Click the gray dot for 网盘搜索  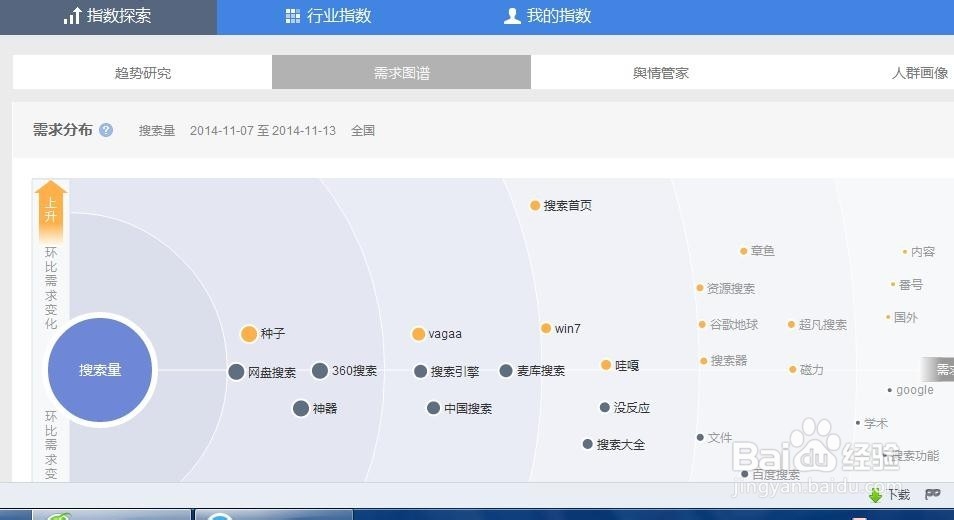coord(236,372)
